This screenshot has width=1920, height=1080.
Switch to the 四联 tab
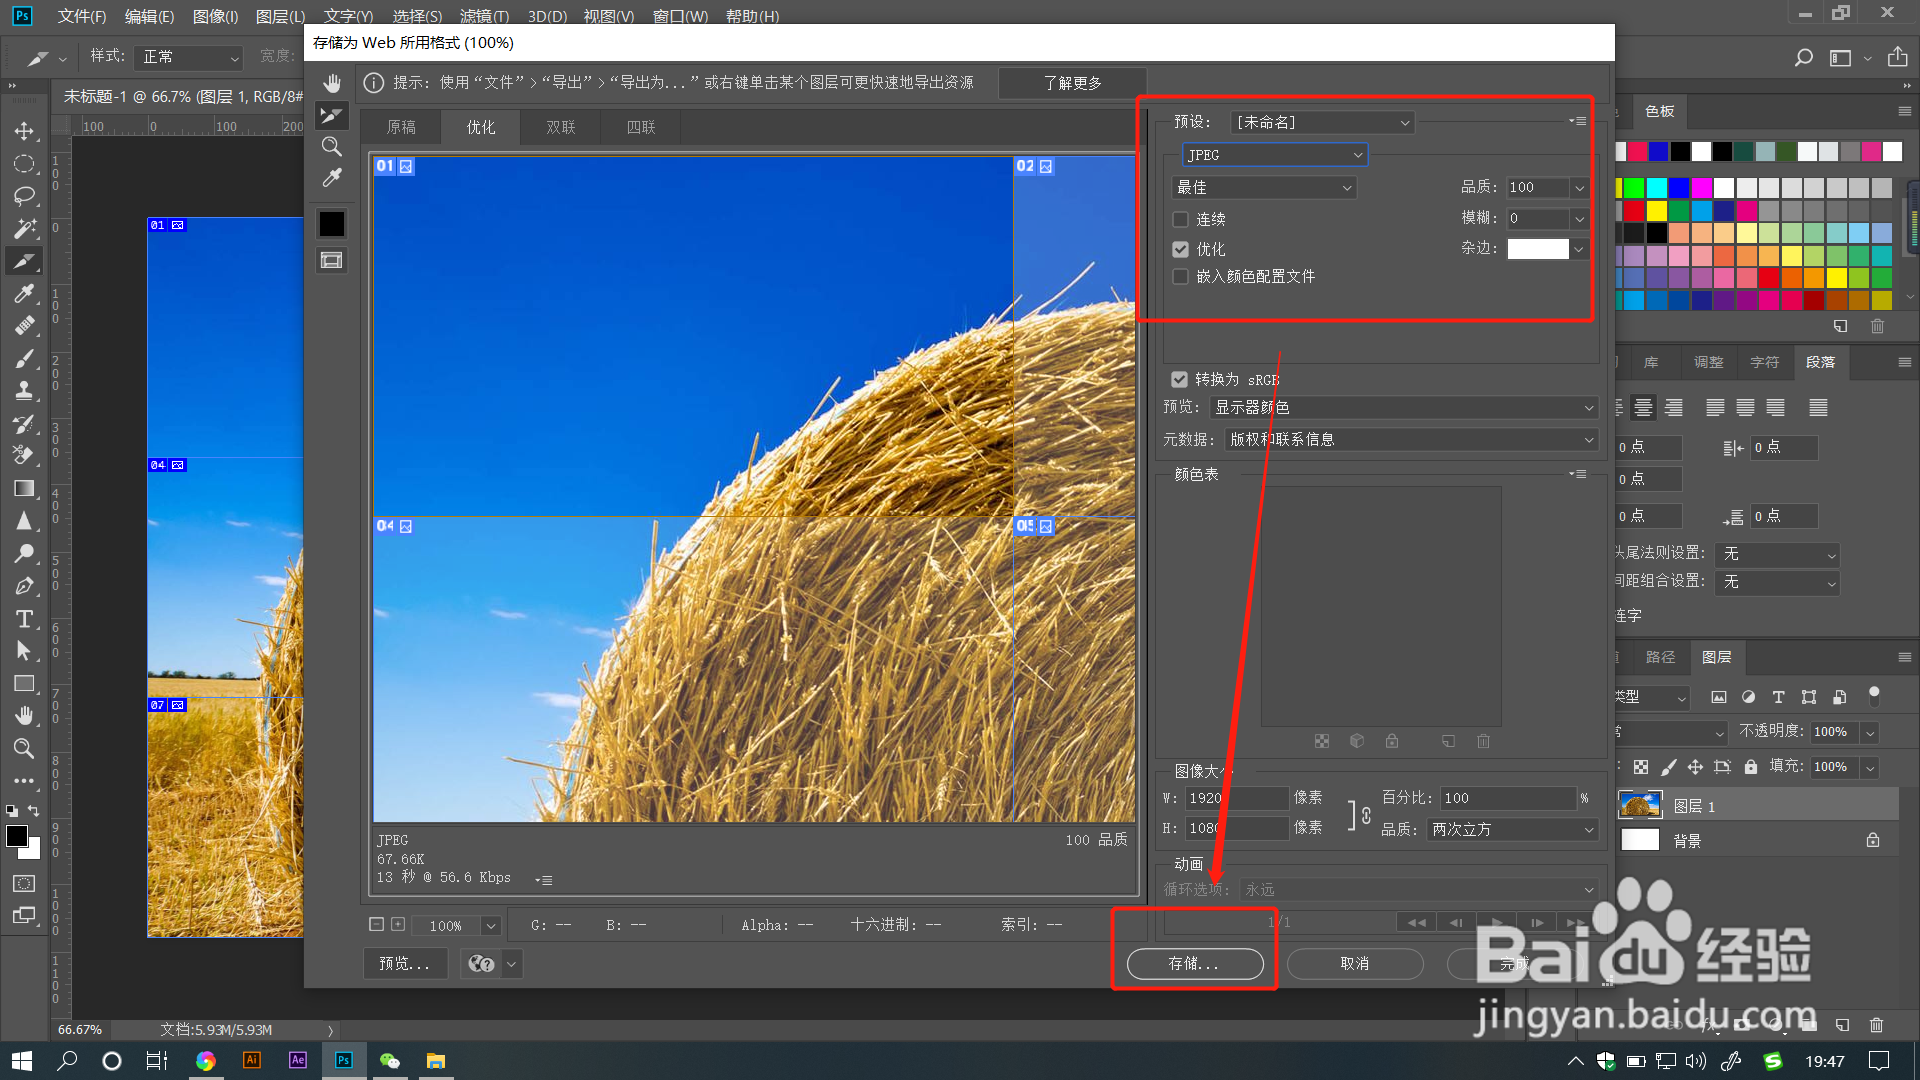641,128
